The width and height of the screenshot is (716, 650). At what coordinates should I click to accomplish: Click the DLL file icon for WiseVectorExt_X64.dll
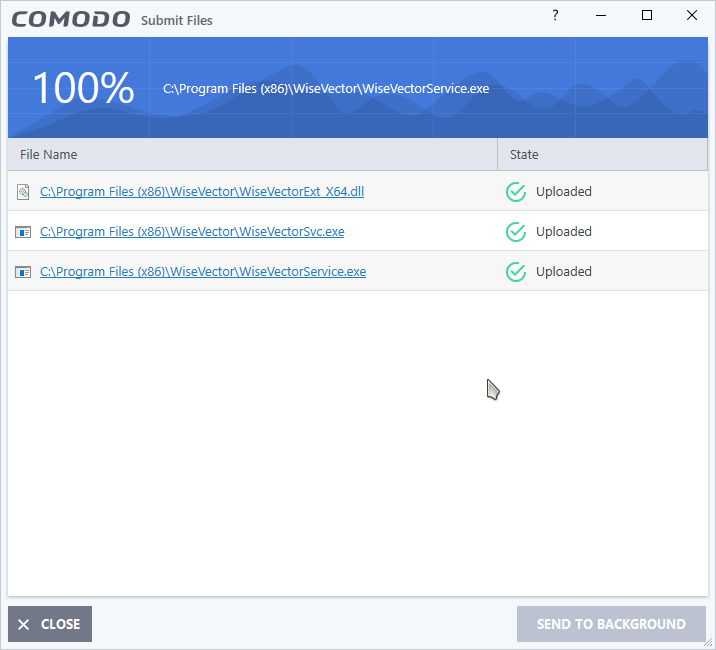coord(23,191)
